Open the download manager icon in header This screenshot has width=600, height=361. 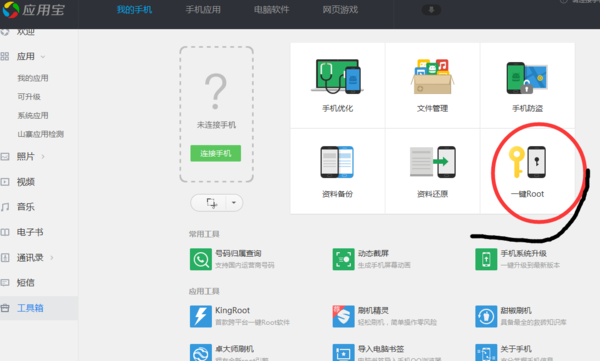point(431,10)
